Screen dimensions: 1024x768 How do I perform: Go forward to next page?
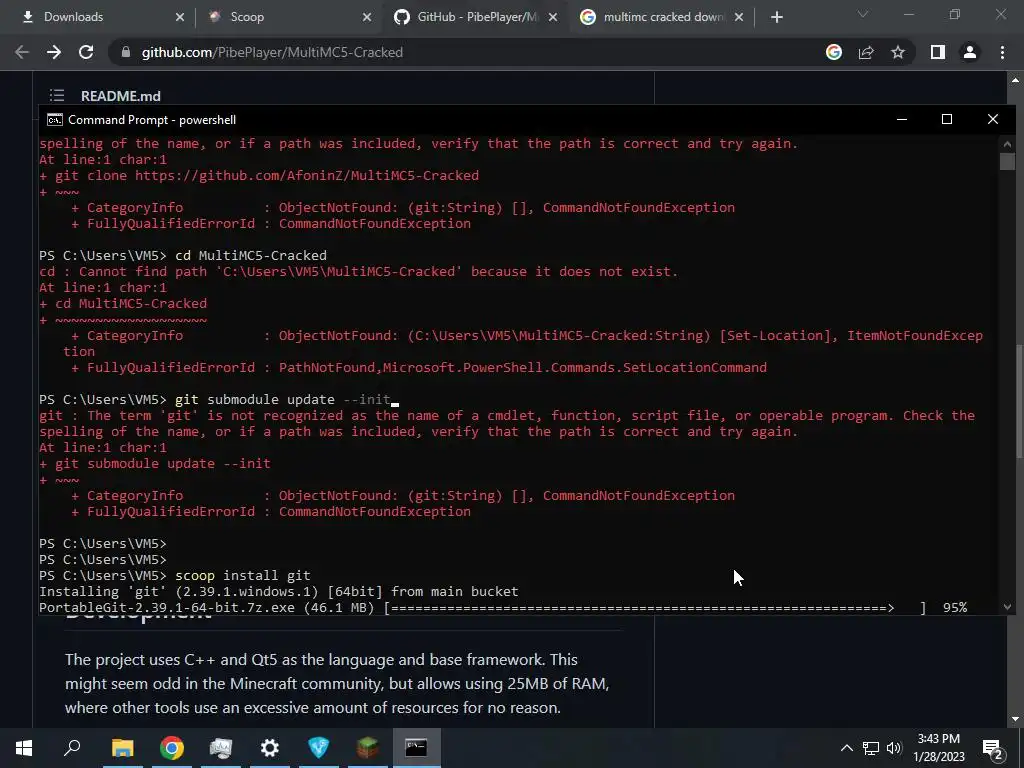[54, 52]
